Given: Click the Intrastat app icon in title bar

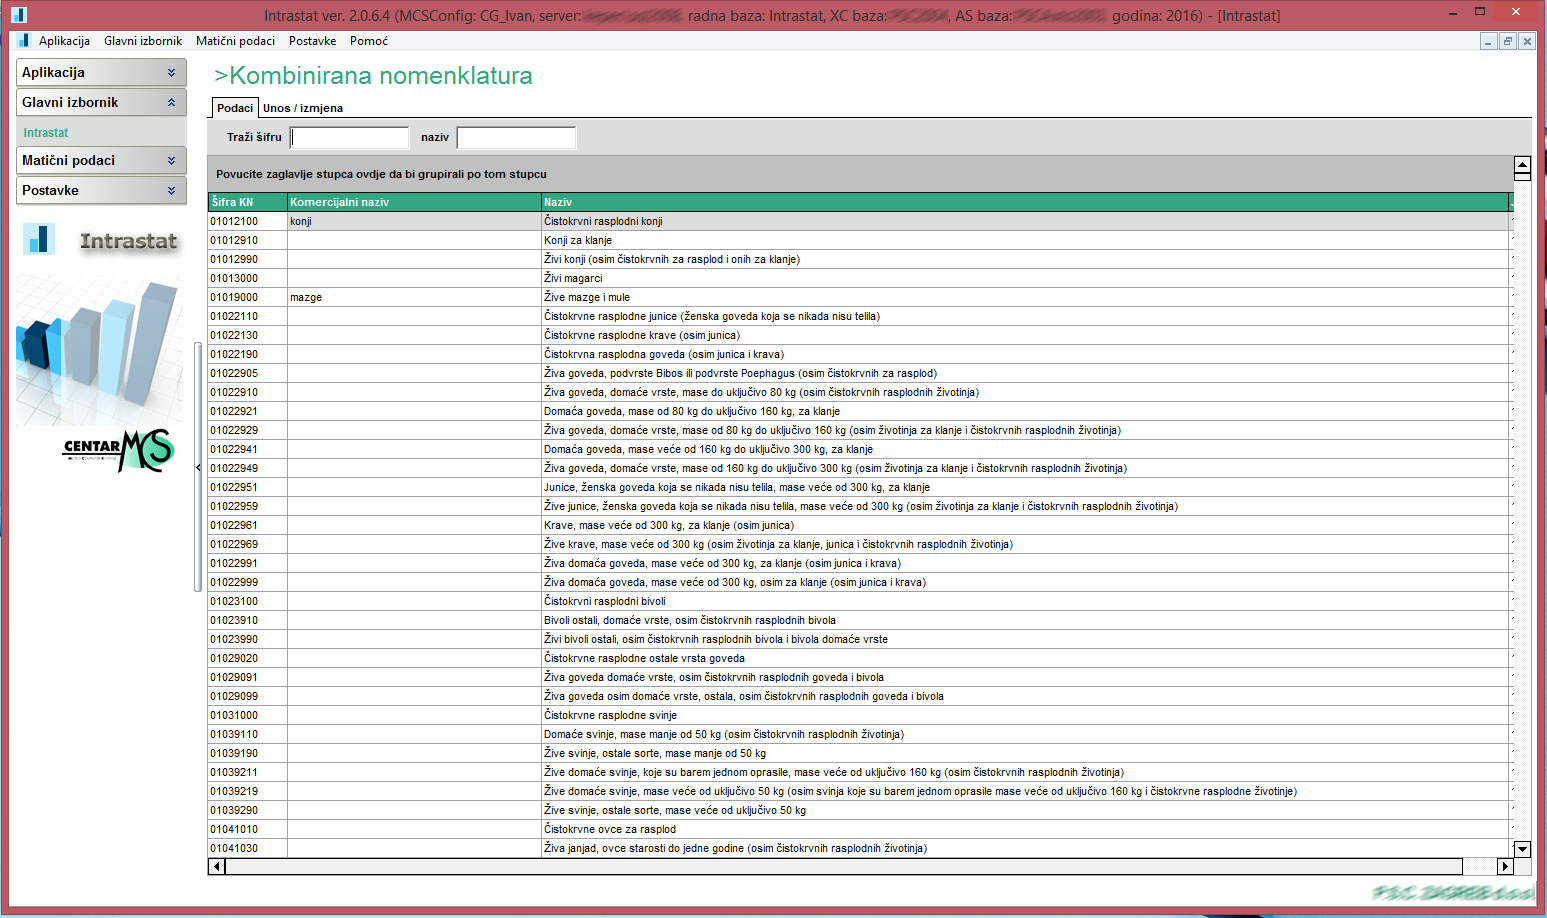Looking at the screenshot, I should pyautogui.click(x=19, y=15).
